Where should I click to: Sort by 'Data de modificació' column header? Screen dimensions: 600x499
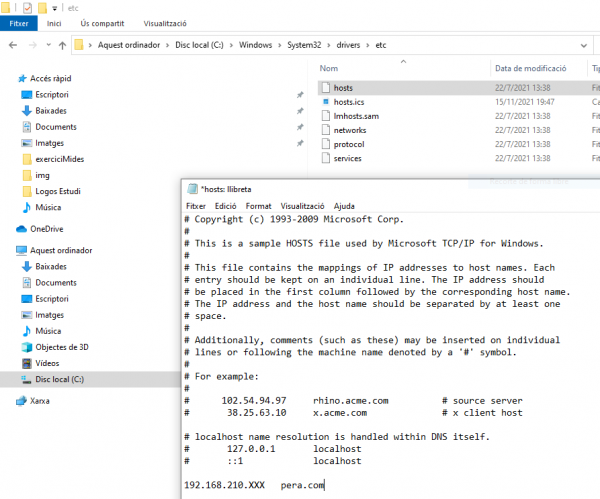coord(530,68)
